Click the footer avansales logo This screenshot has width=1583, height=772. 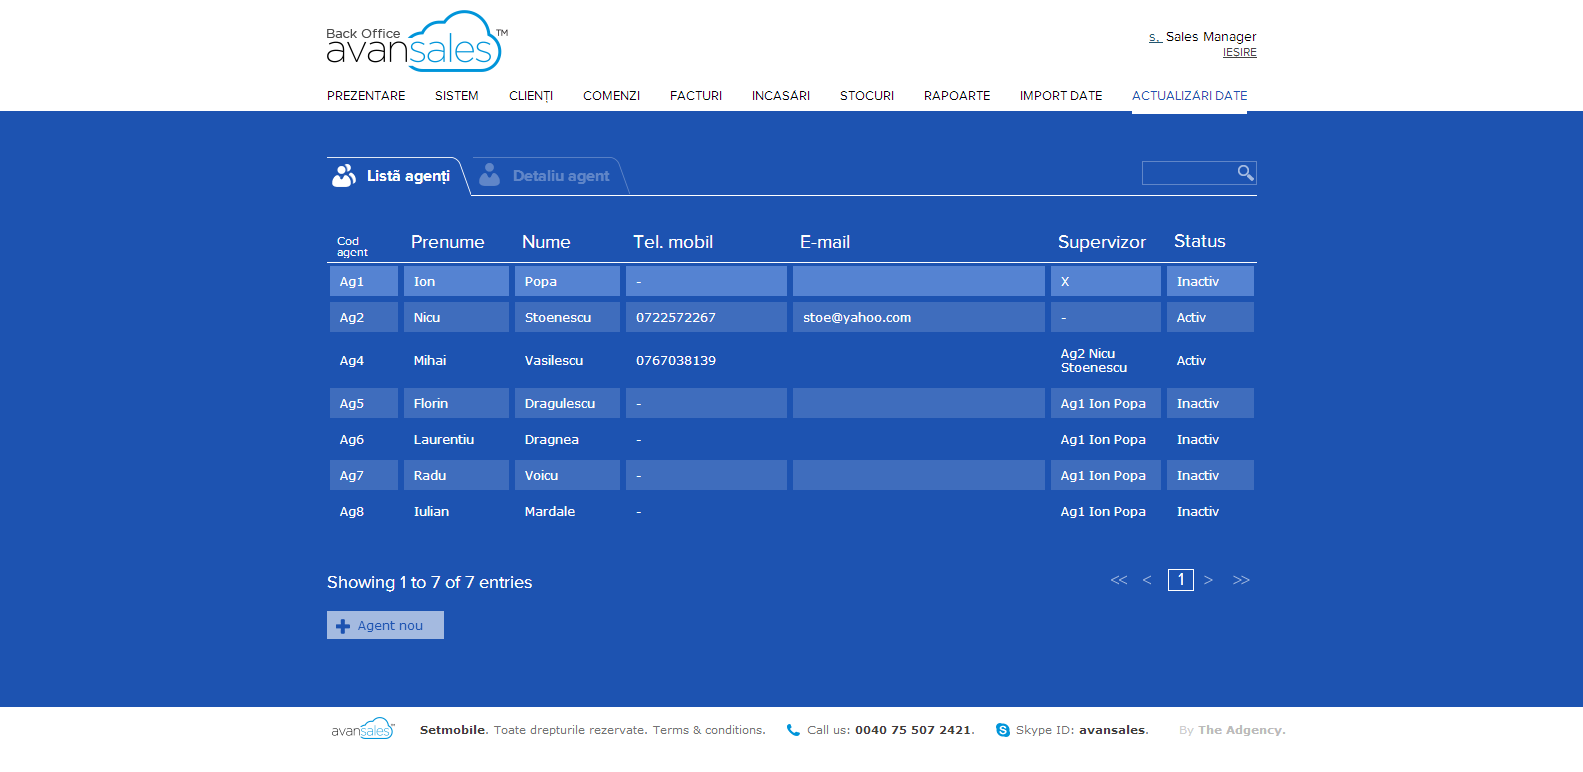click(363, 729)
